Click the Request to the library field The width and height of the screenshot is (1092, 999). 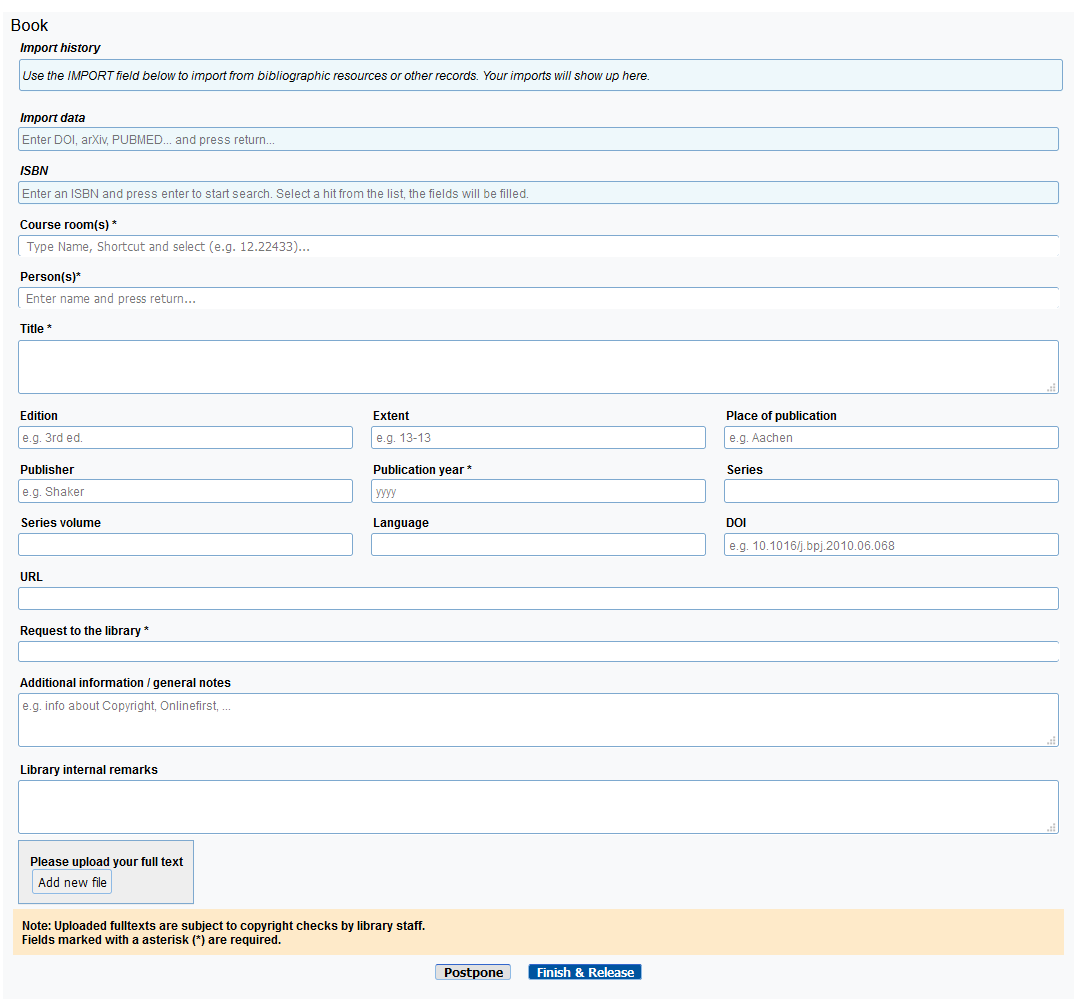tap(538, 651)
